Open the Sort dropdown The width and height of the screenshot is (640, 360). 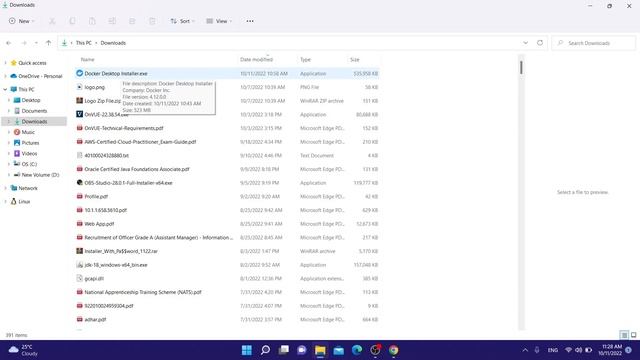point(182,21)
